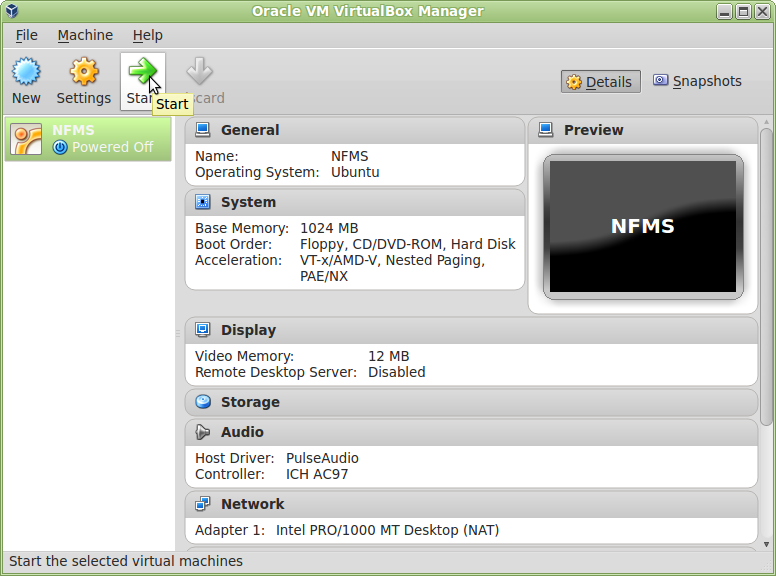
Task: Collapse the Preview panel header
Action: (642, 130)
